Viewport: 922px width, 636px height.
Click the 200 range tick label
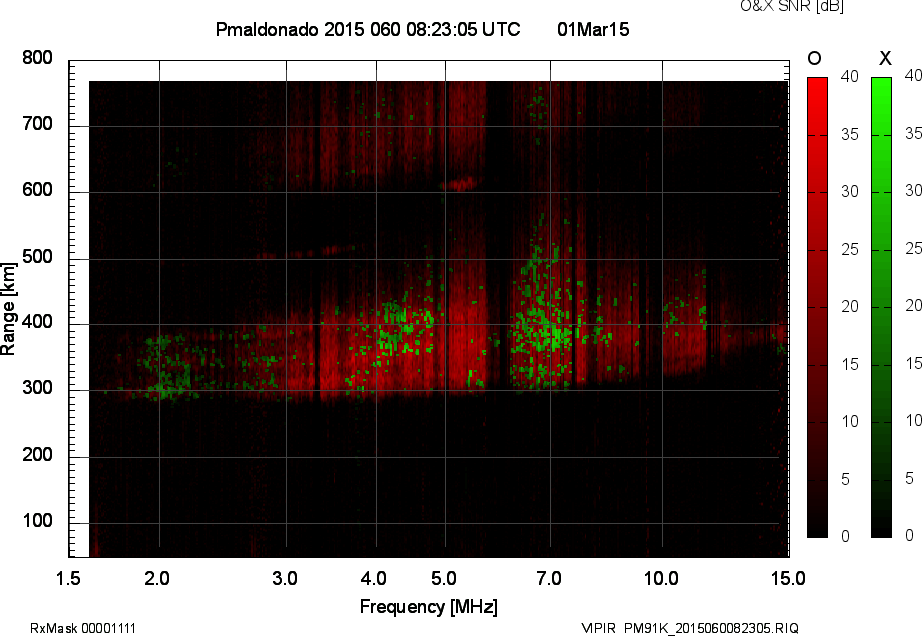[x=37, y=454]
